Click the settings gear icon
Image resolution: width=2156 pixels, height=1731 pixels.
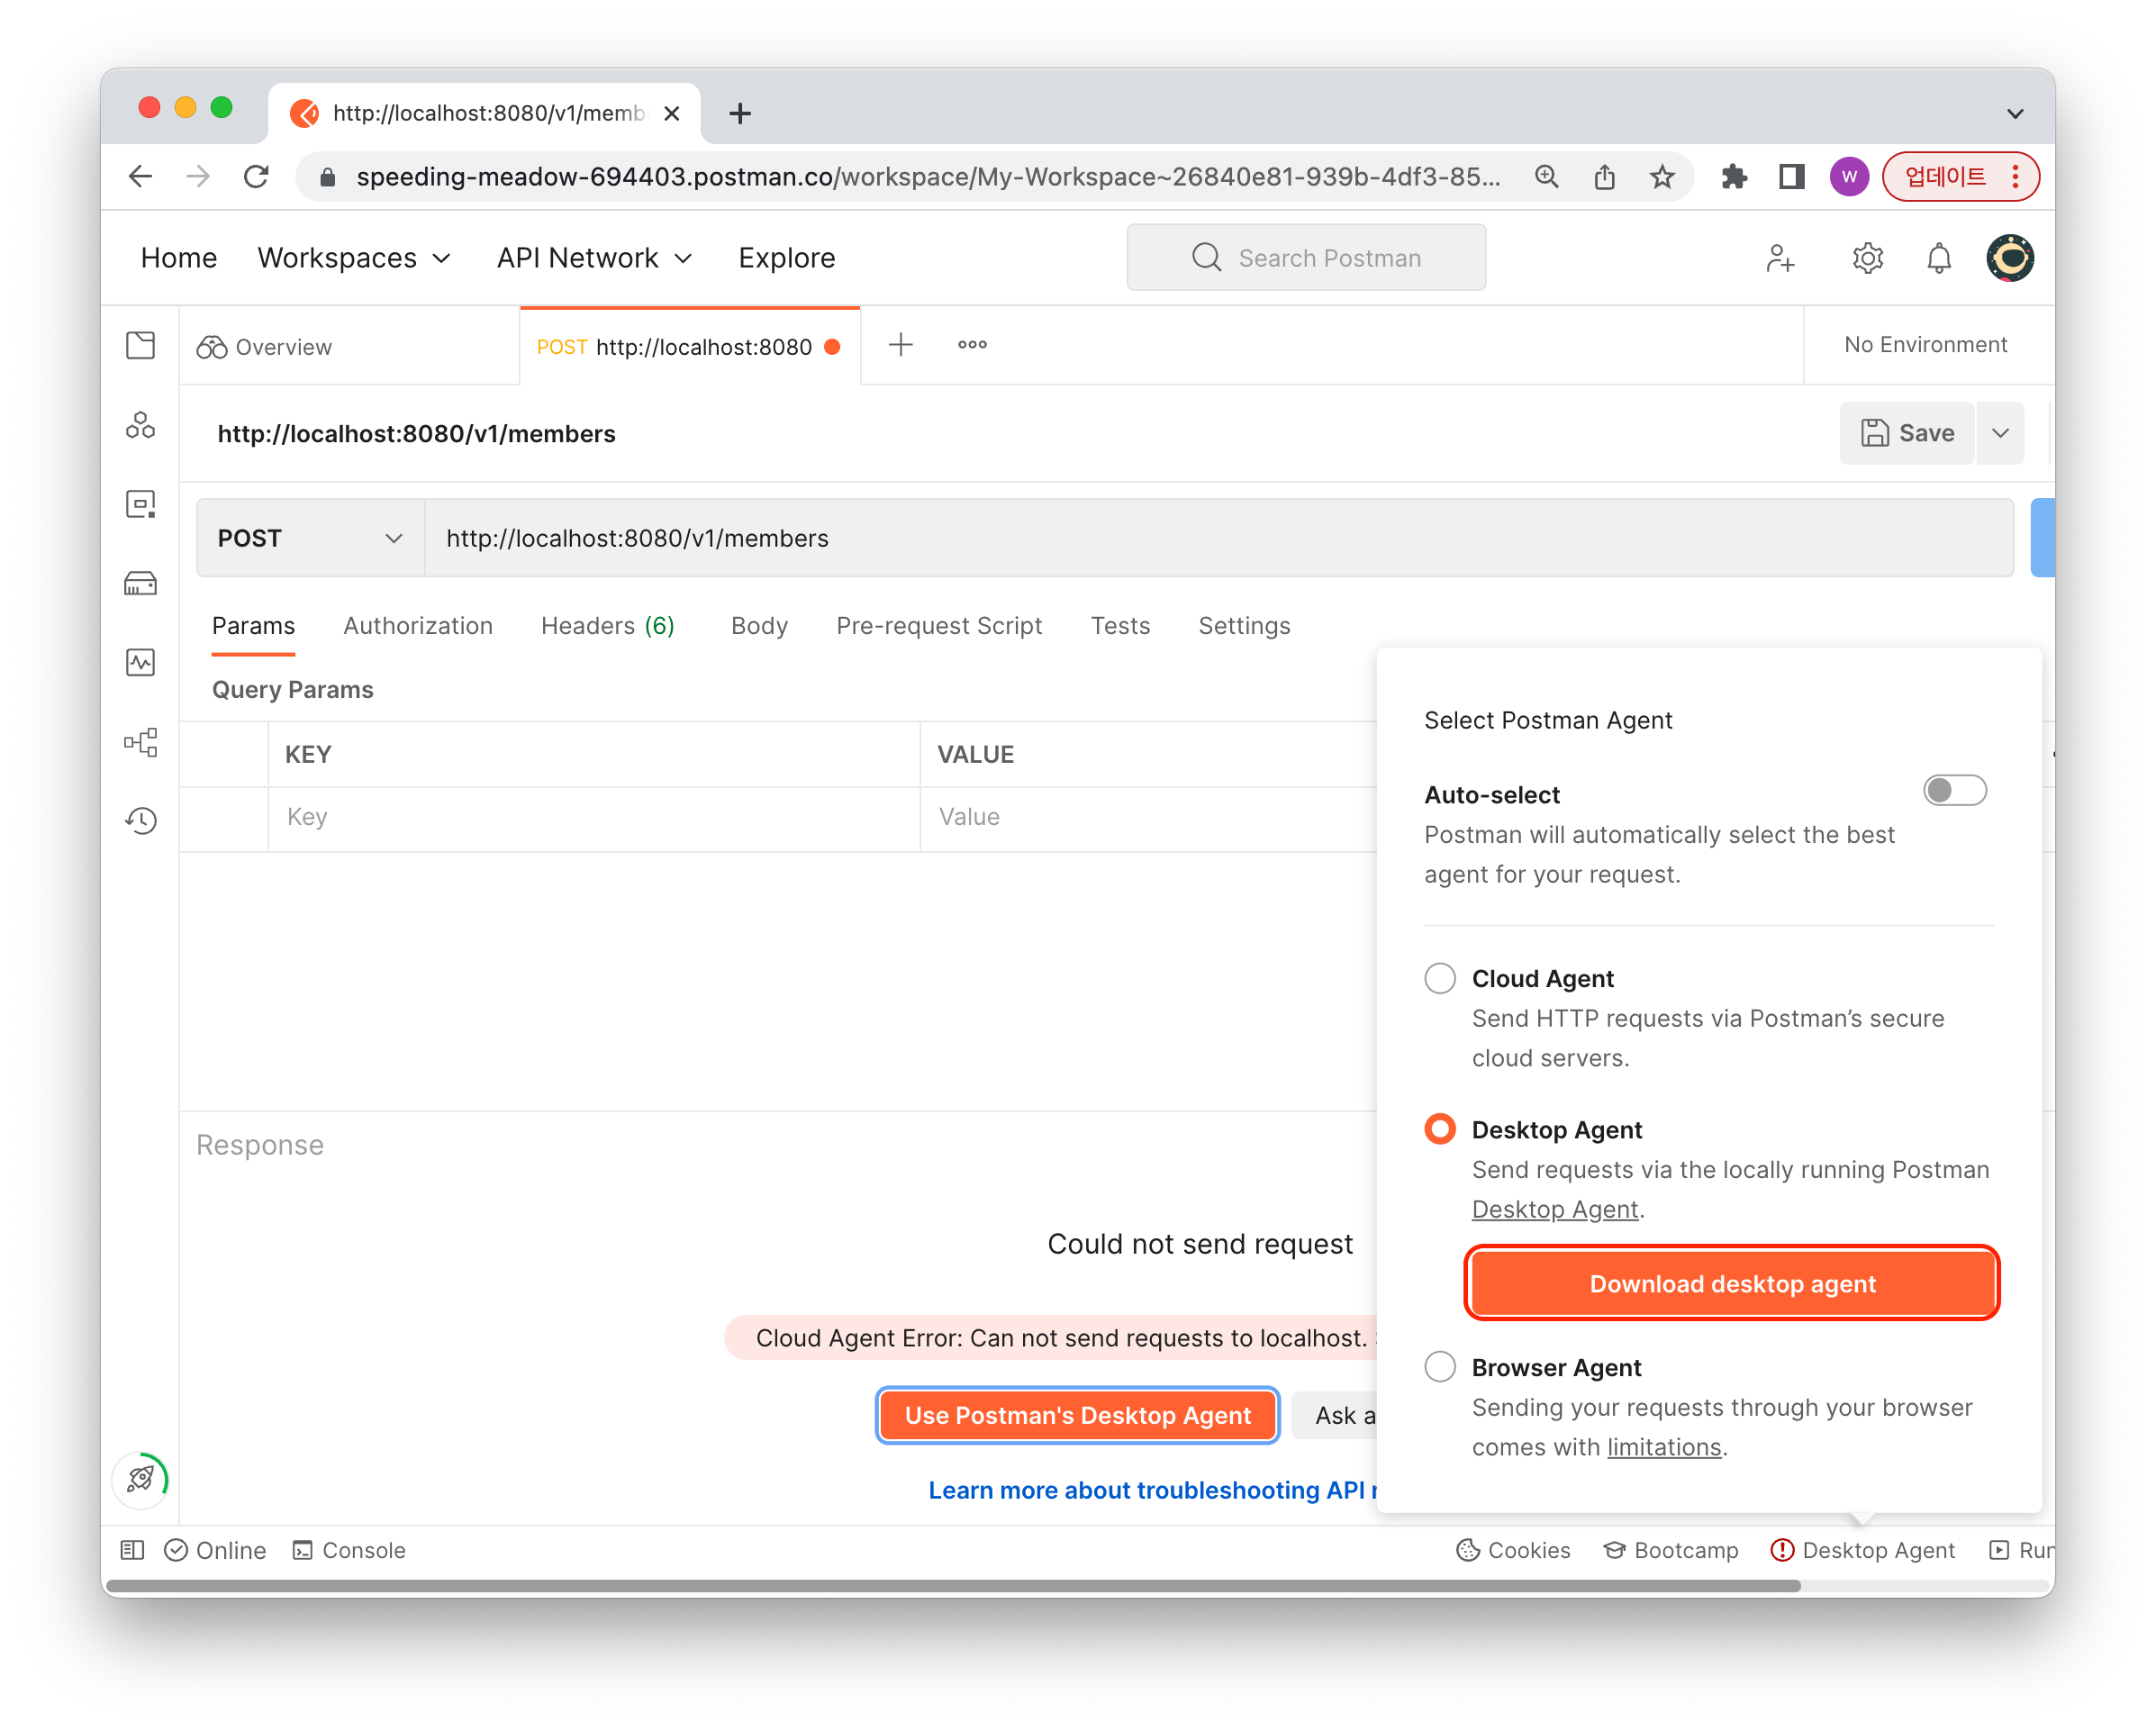[x=1867, y=258]
